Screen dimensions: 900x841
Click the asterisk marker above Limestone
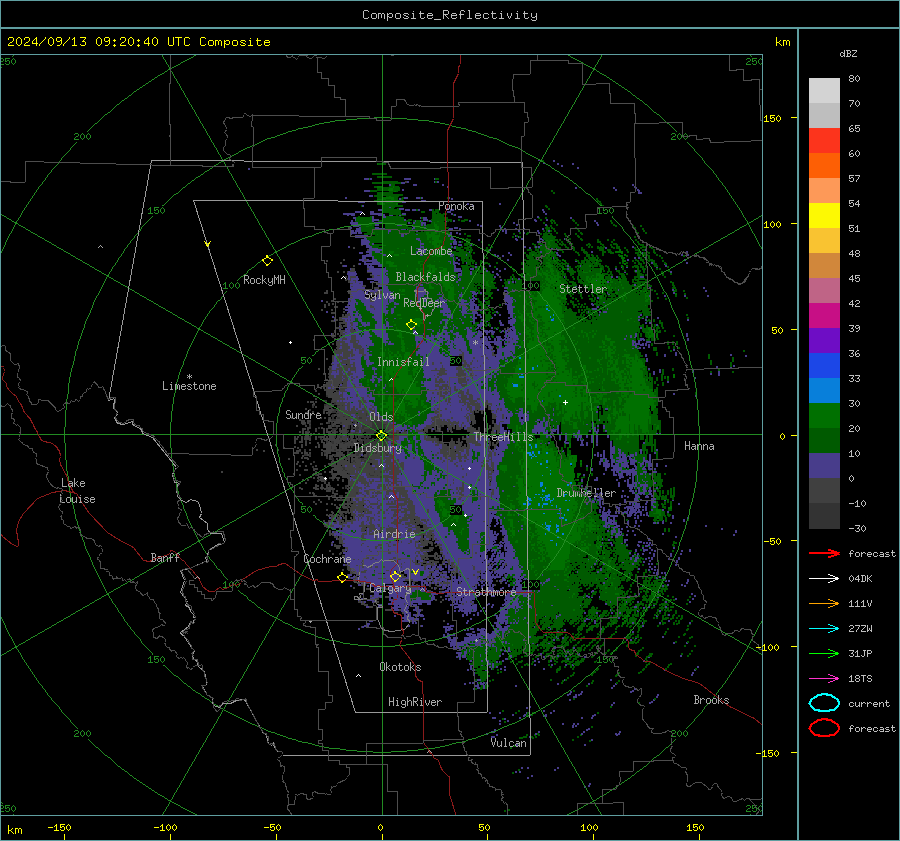pyautogui.click(x=189, y=377)
